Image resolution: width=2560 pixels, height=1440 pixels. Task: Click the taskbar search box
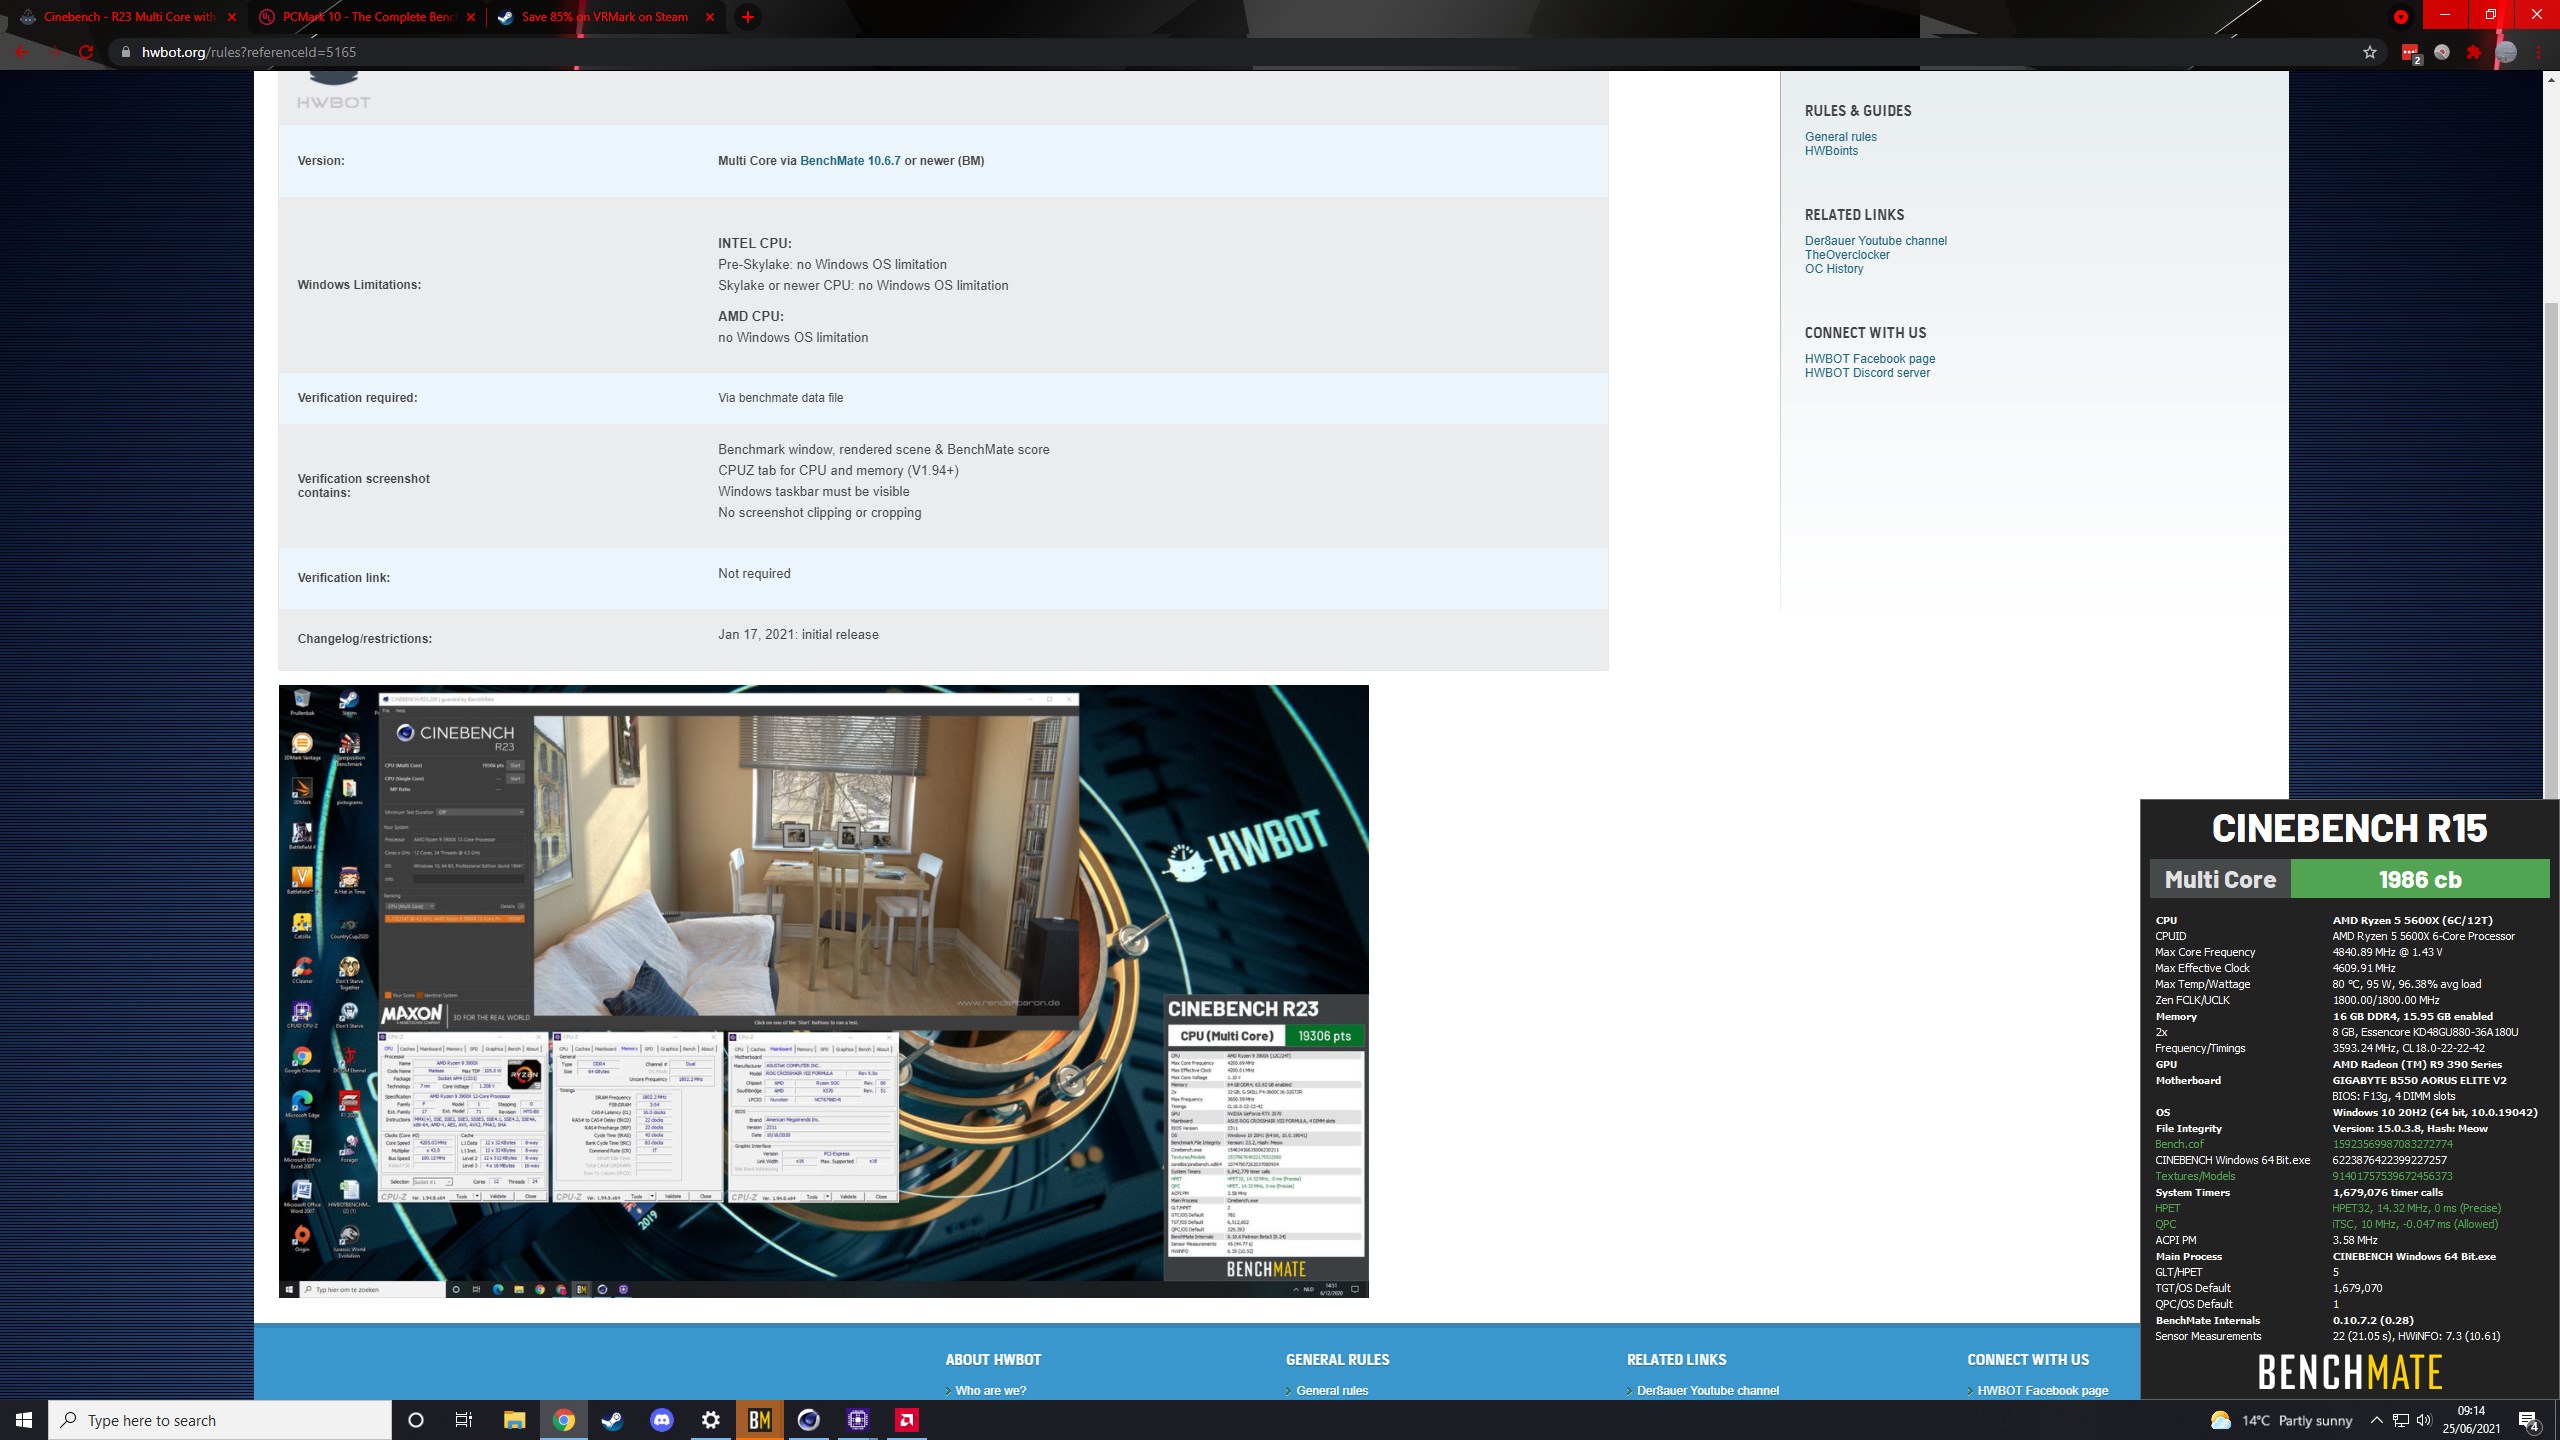220,1420
